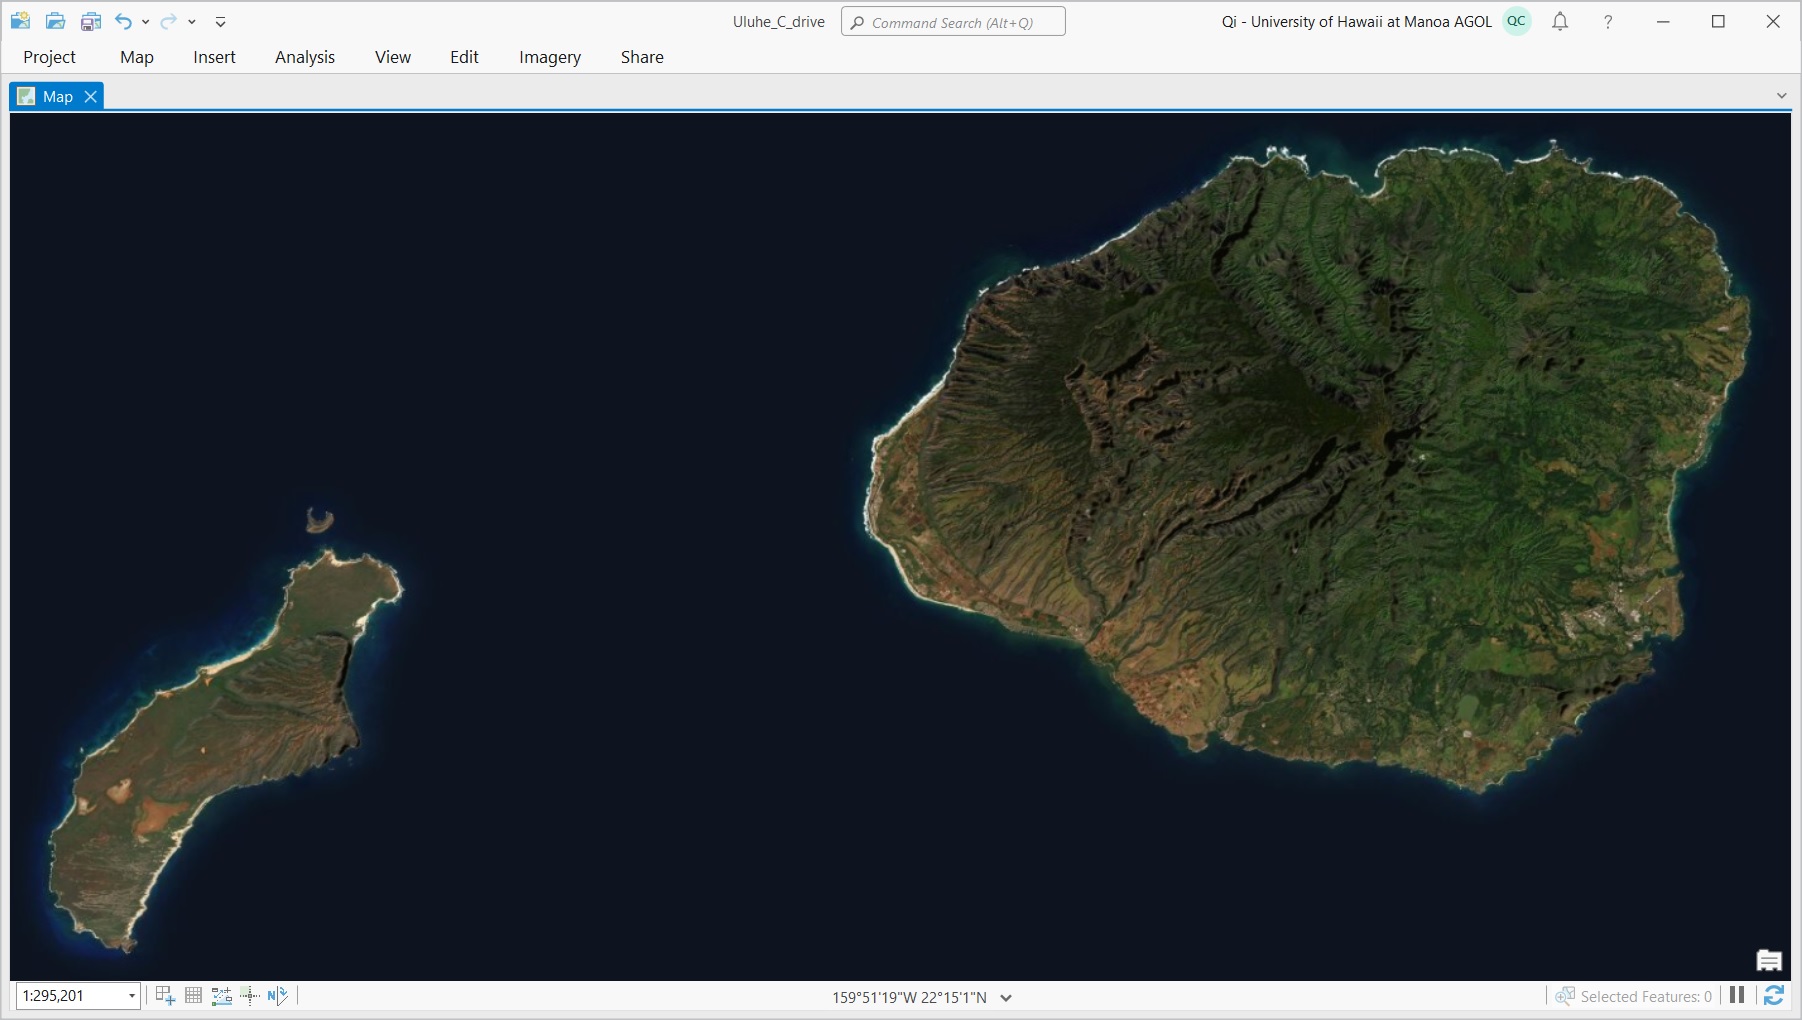
Task: Expand the Customize Quick Access Toolbar menu
Action: point(221,22)
